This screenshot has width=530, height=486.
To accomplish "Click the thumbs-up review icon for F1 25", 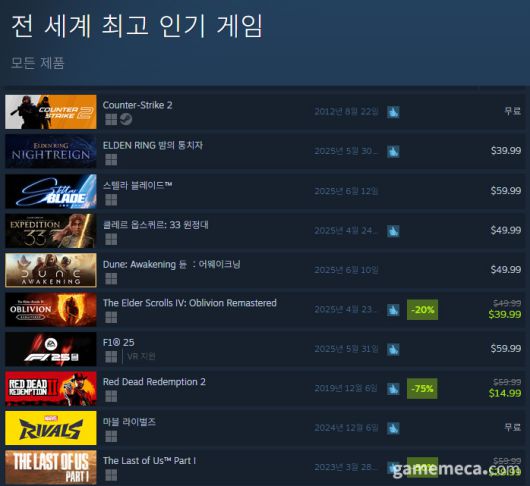I will click(x=393, y=349).
